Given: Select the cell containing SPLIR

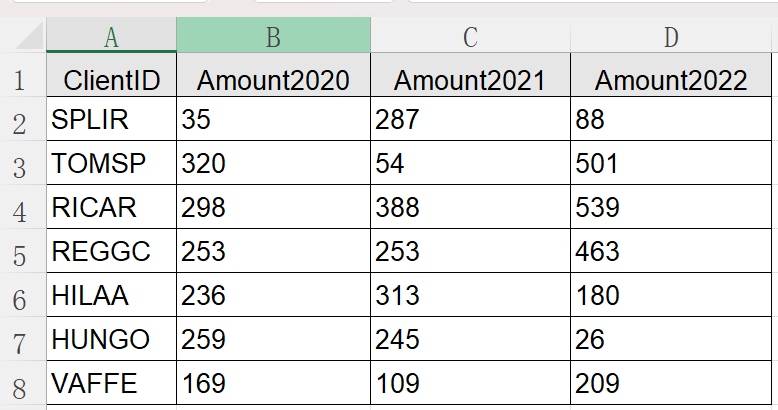Looking at the screenshot, I should coord(111,122).
